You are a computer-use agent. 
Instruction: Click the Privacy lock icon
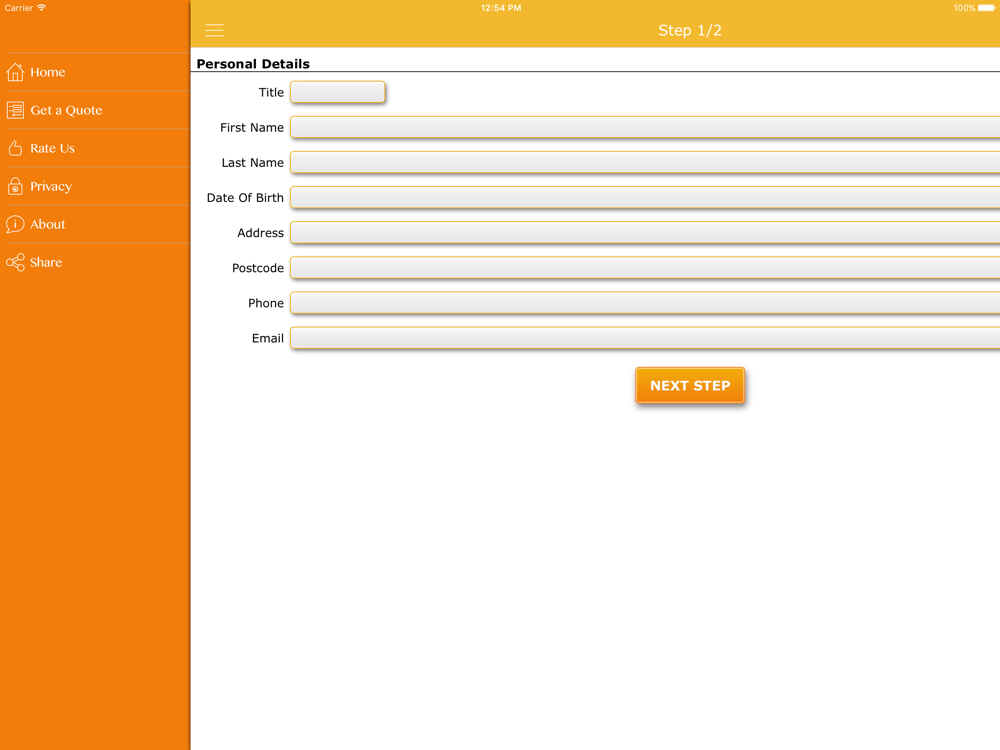click(15, 186)
